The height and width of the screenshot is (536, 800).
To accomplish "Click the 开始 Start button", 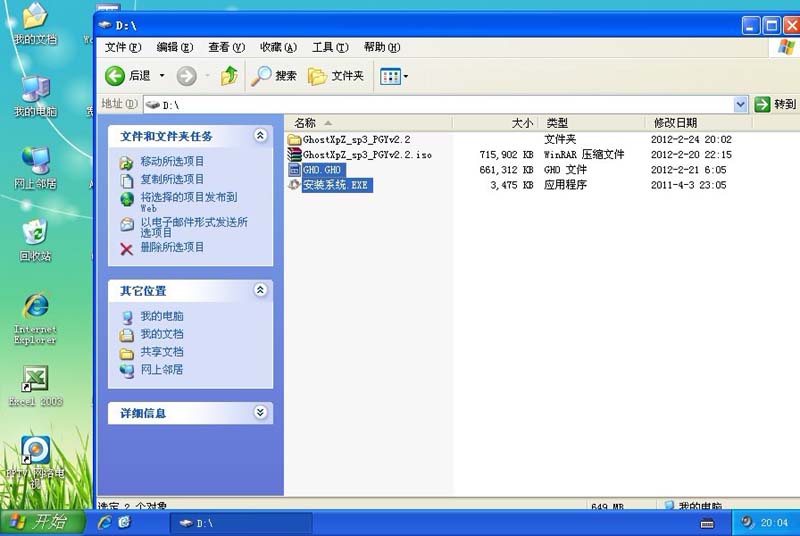I will (42, 522).
